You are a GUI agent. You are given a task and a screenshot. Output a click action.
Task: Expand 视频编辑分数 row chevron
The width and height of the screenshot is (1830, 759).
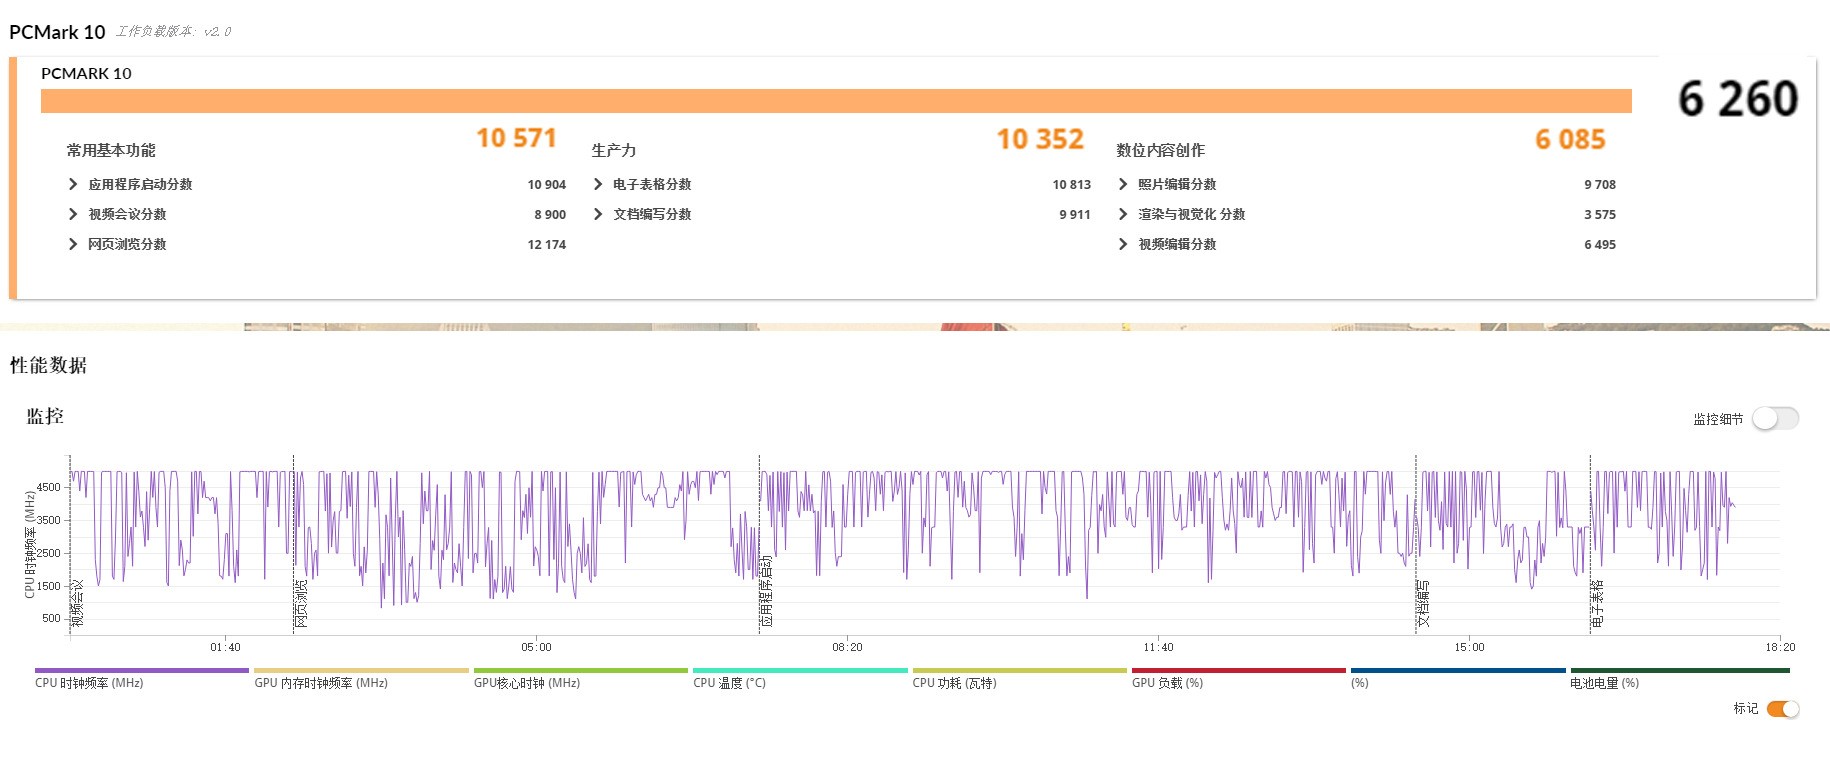pos(1123,244)
